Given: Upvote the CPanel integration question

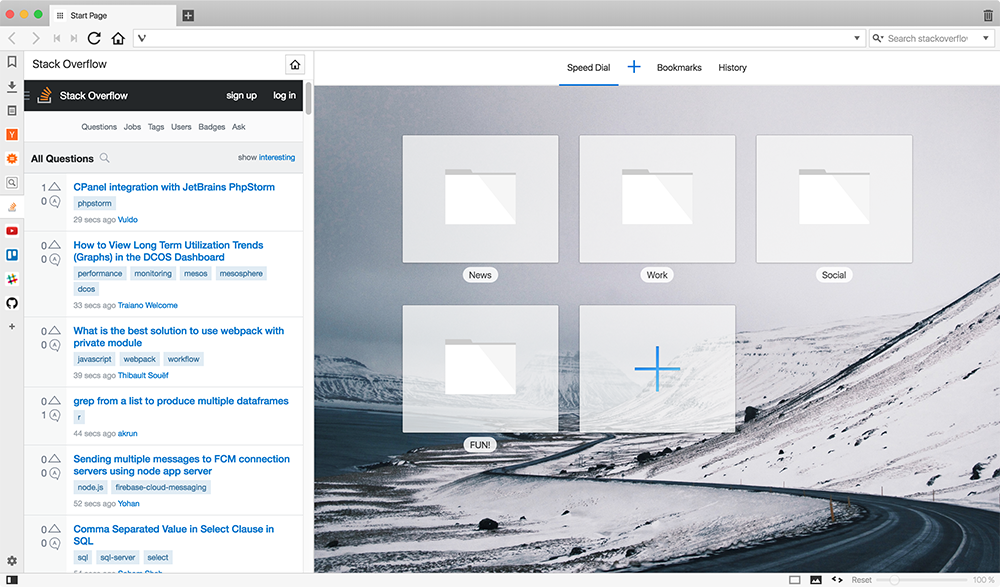Looking at the screenshot, I should coord(55,187).
